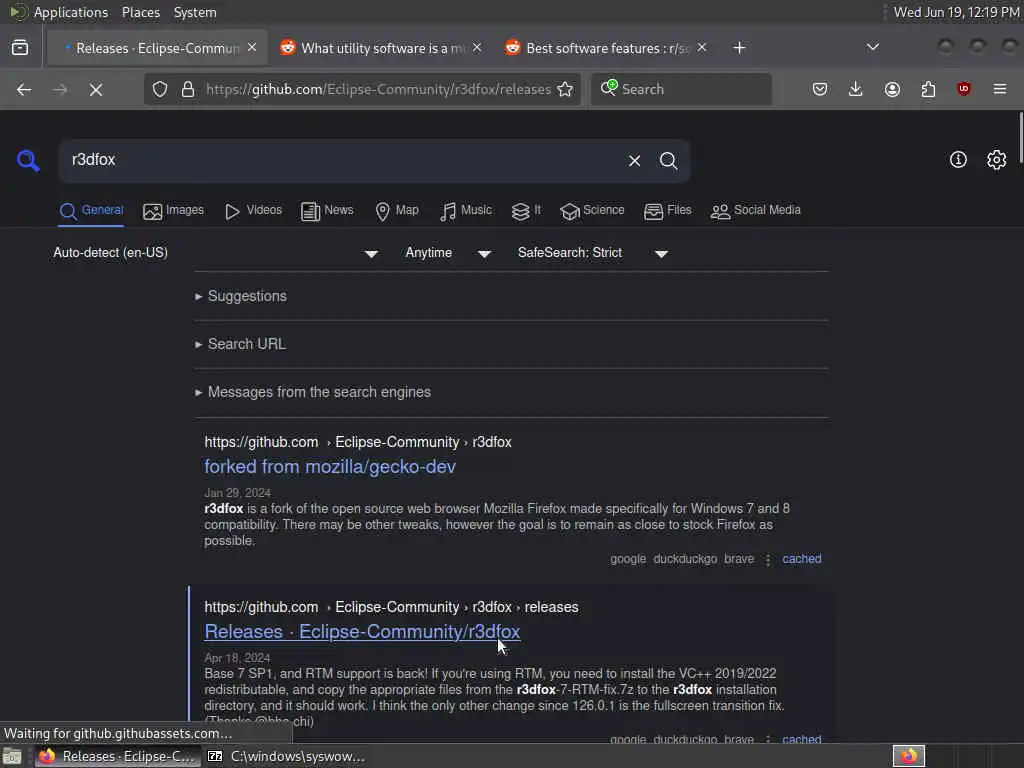Select the Videos search category
The height and width of the screenshot is (768, 1024).
click(253, 210)
